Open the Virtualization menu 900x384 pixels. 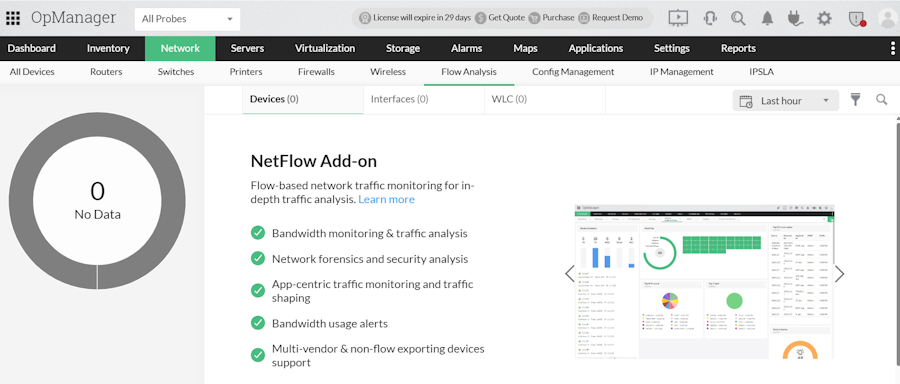[x=325, y=48]
